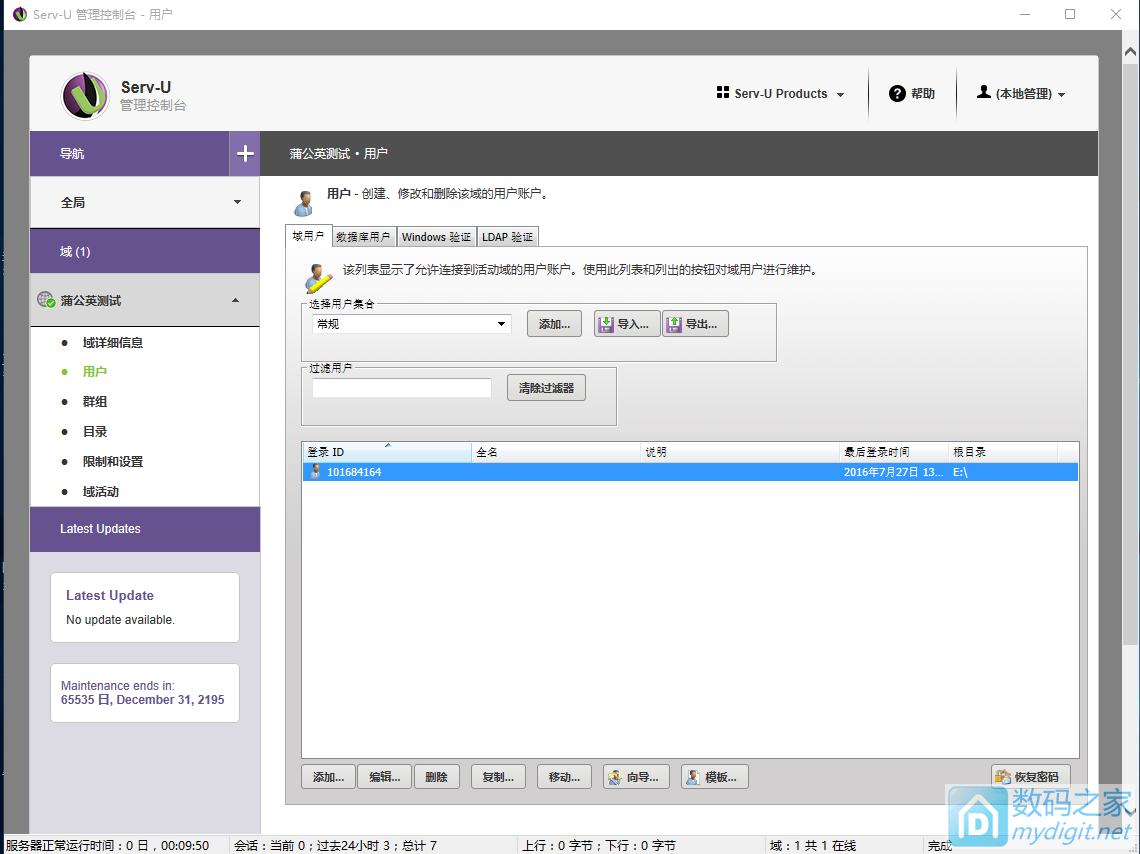The width and height of the screenshot is (1140, 854).
Task: Expand the 全局 navigation section
Action: (145, 202)
